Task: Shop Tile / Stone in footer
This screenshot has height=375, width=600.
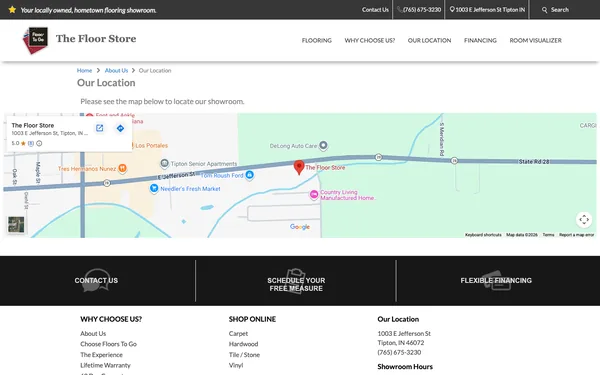Action: pos(244,355)
